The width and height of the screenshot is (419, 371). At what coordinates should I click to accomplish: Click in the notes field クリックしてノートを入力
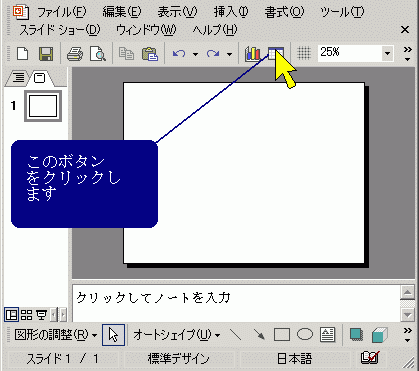[x=236, y=303]
